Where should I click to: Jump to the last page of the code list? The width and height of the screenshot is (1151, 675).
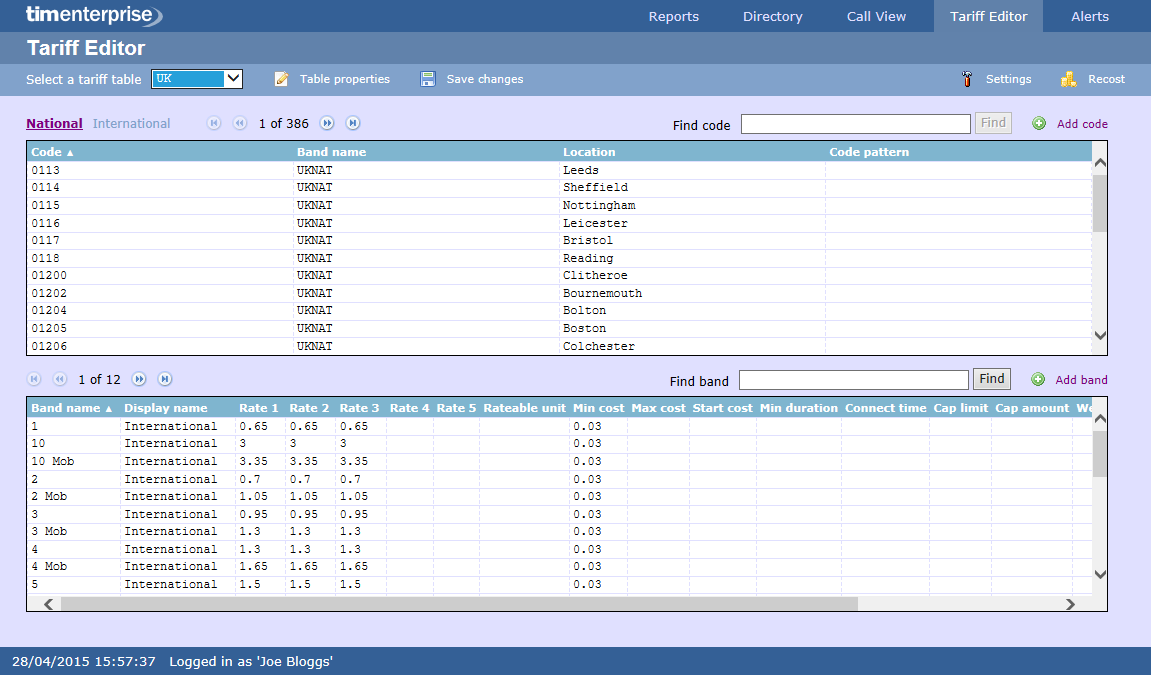point(352,123)
